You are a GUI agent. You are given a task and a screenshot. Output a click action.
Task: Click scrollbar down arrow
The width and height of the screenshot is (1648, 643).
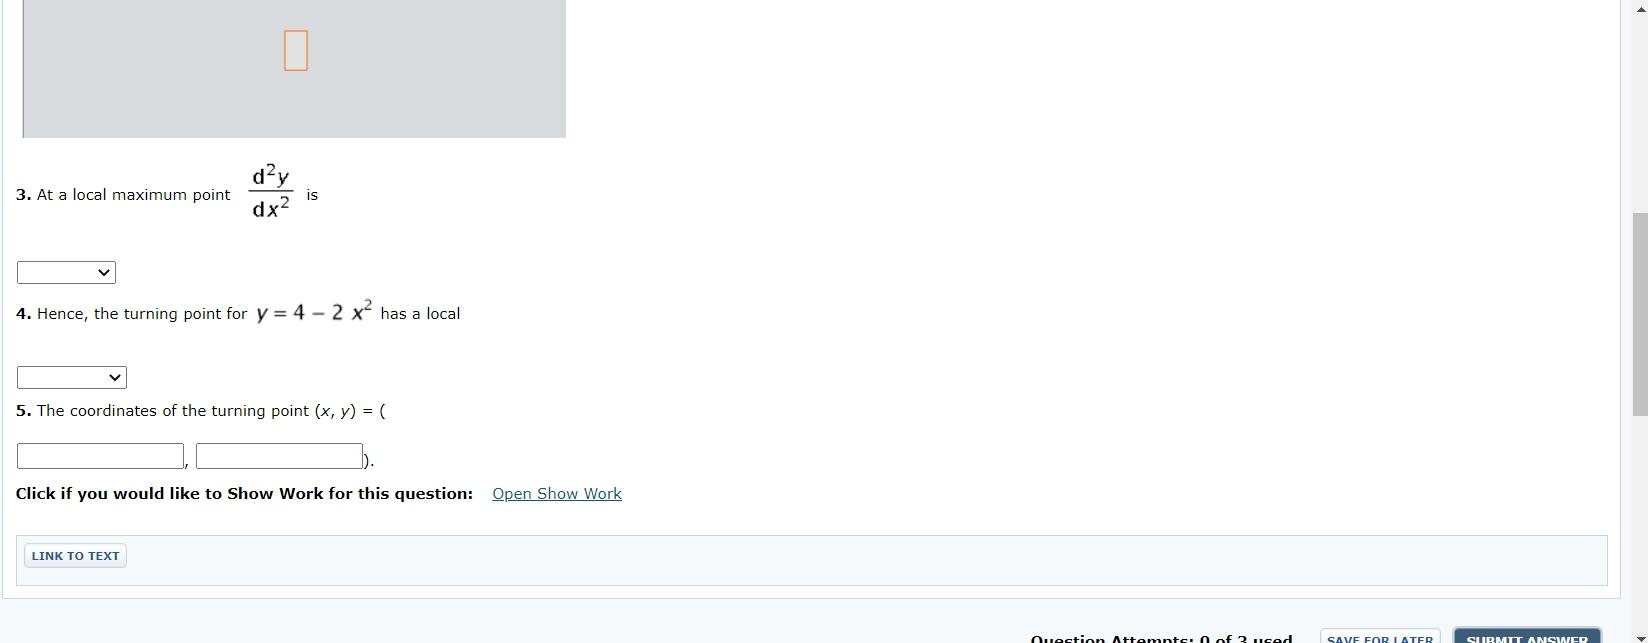(1640, 636)
